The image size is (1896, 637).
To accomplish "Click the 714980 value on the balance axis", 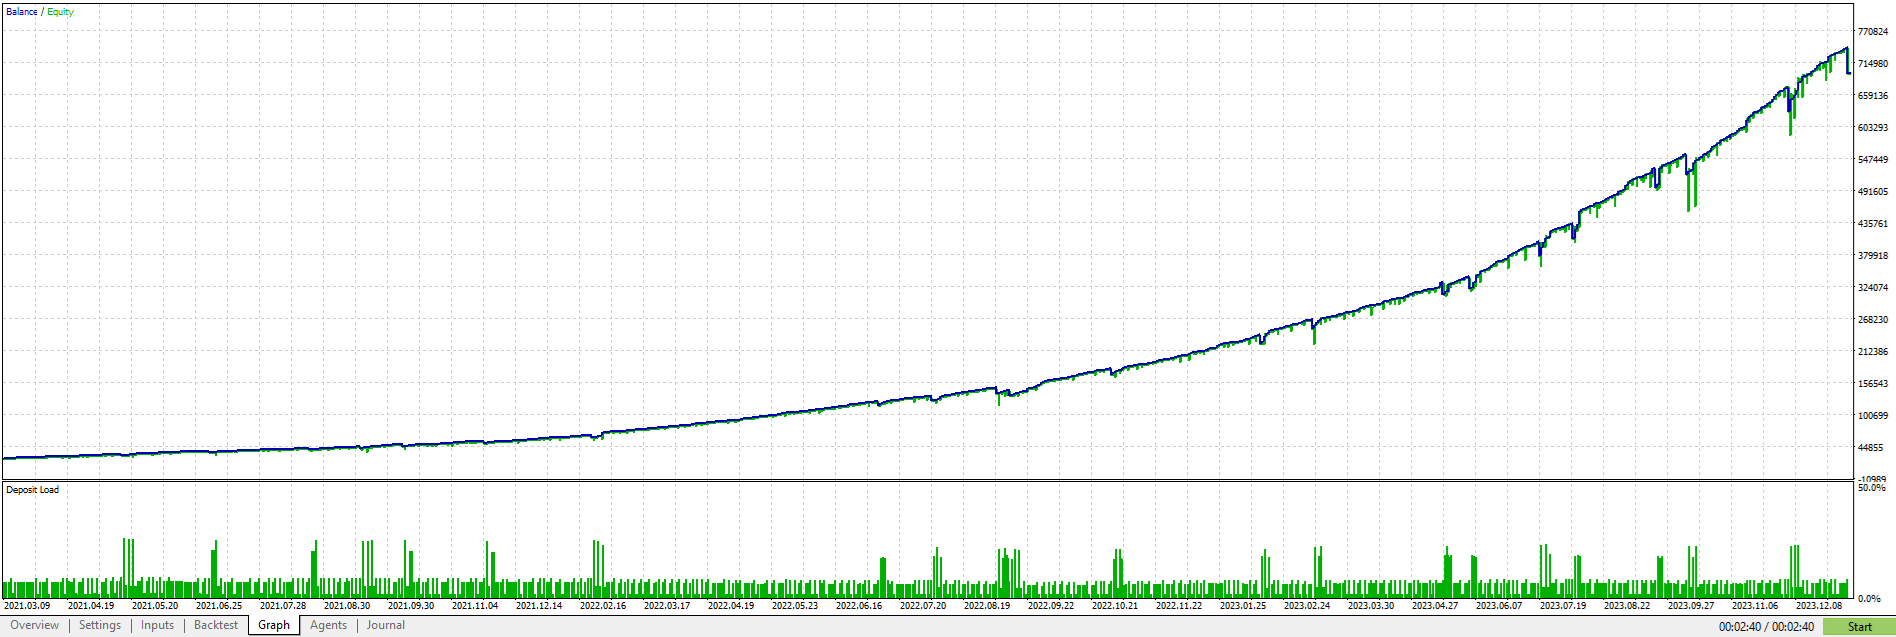I will 1873,64.
